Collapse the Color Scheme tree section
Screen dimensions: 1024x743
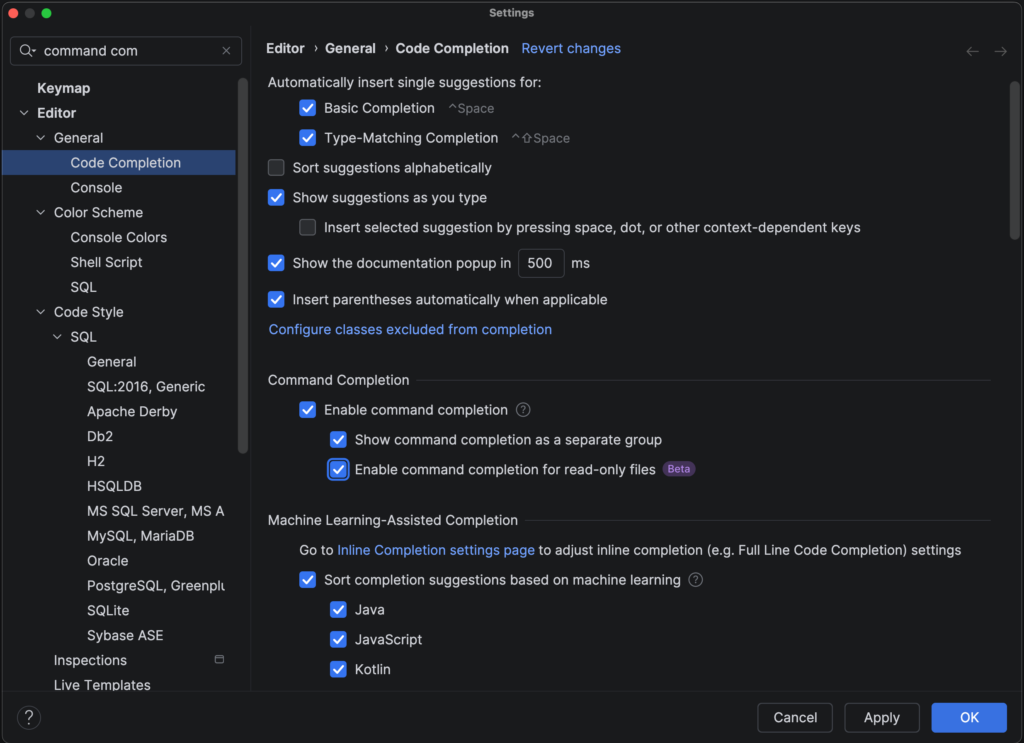[41, 213]
